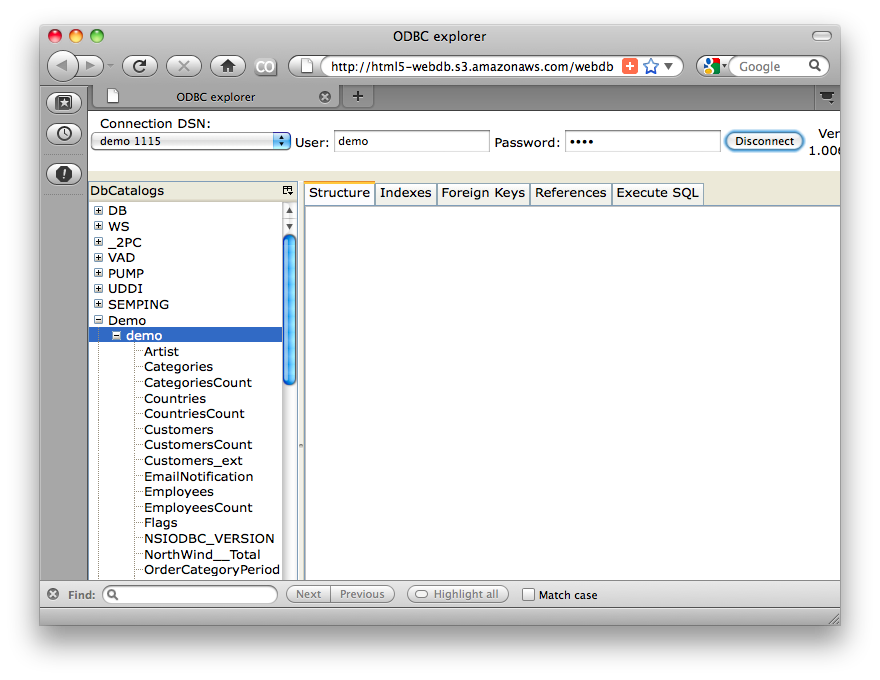The image size is (880, 680).
Task: Toggle the Highlight all option
Action: [x=457, y=594]
